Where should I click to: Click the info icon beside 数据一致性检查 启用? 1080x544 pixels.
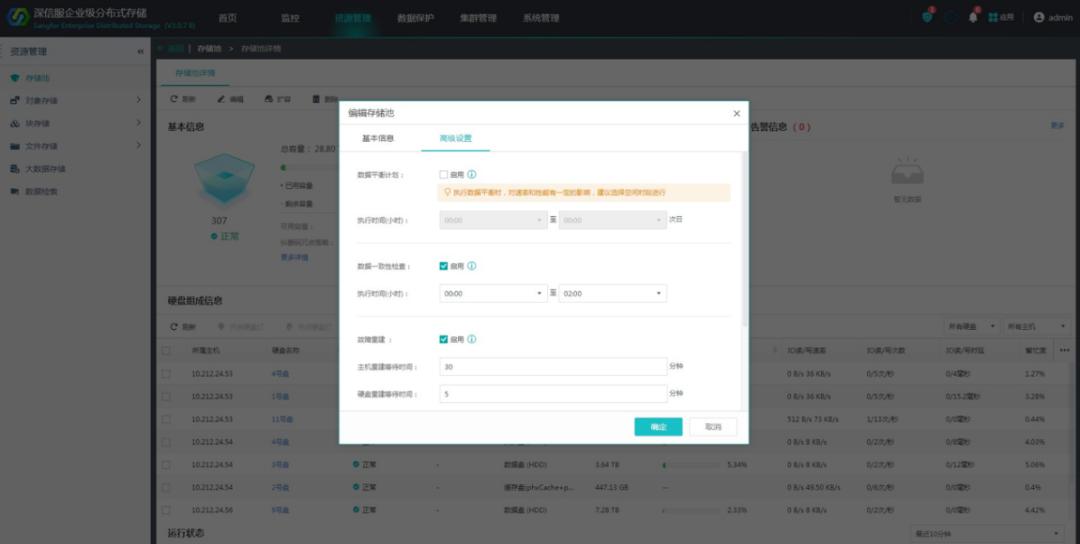click(x=472, y=266)
